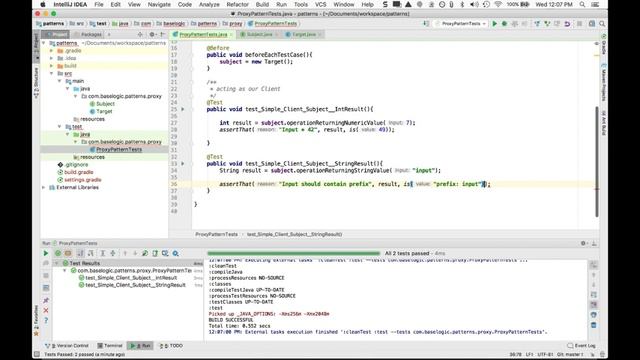This screenshot has width=640, height=360.
Task: Click the Wi-Fi icon in menu bar
Action: [498, 4]
